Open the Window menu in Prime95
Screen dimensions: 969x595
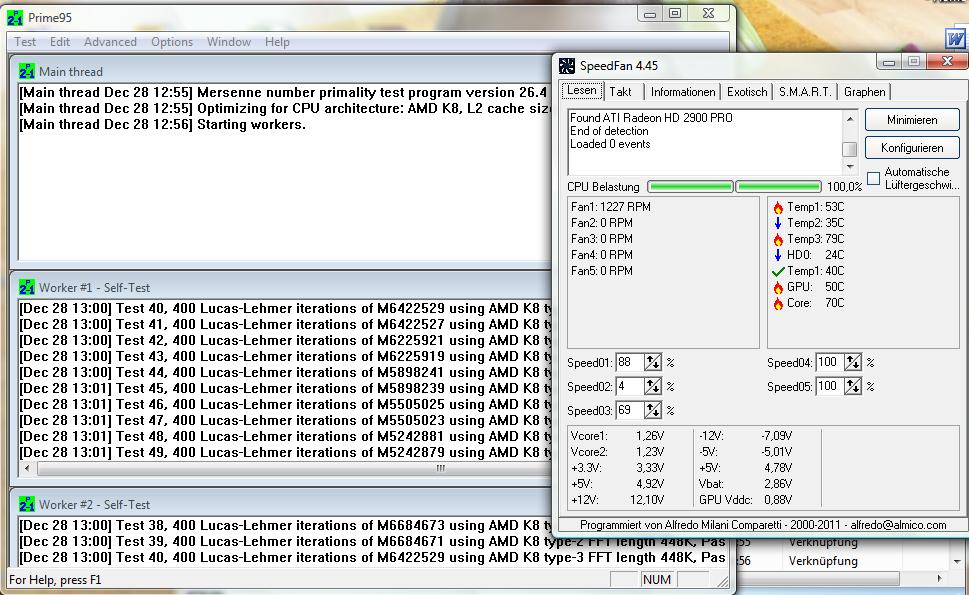[x=229, y=42]
